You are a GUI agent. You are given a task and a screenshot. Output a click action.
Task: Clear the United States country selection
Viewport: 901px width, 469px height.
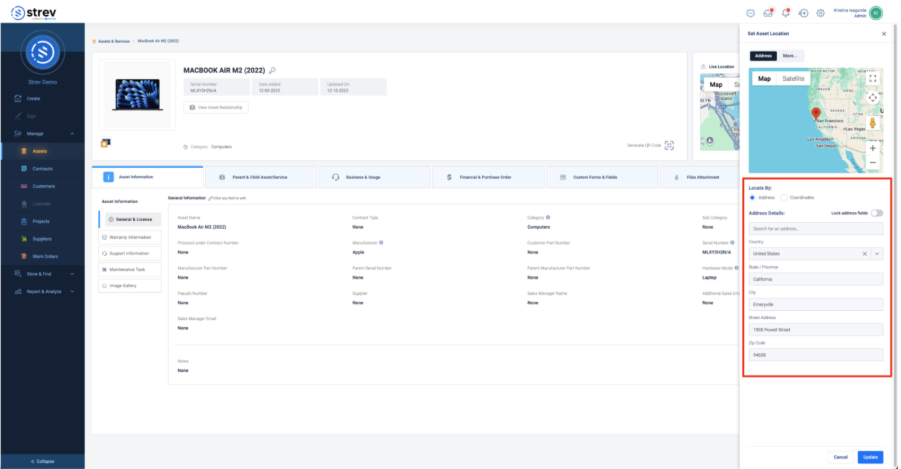[x=865, y=254]
